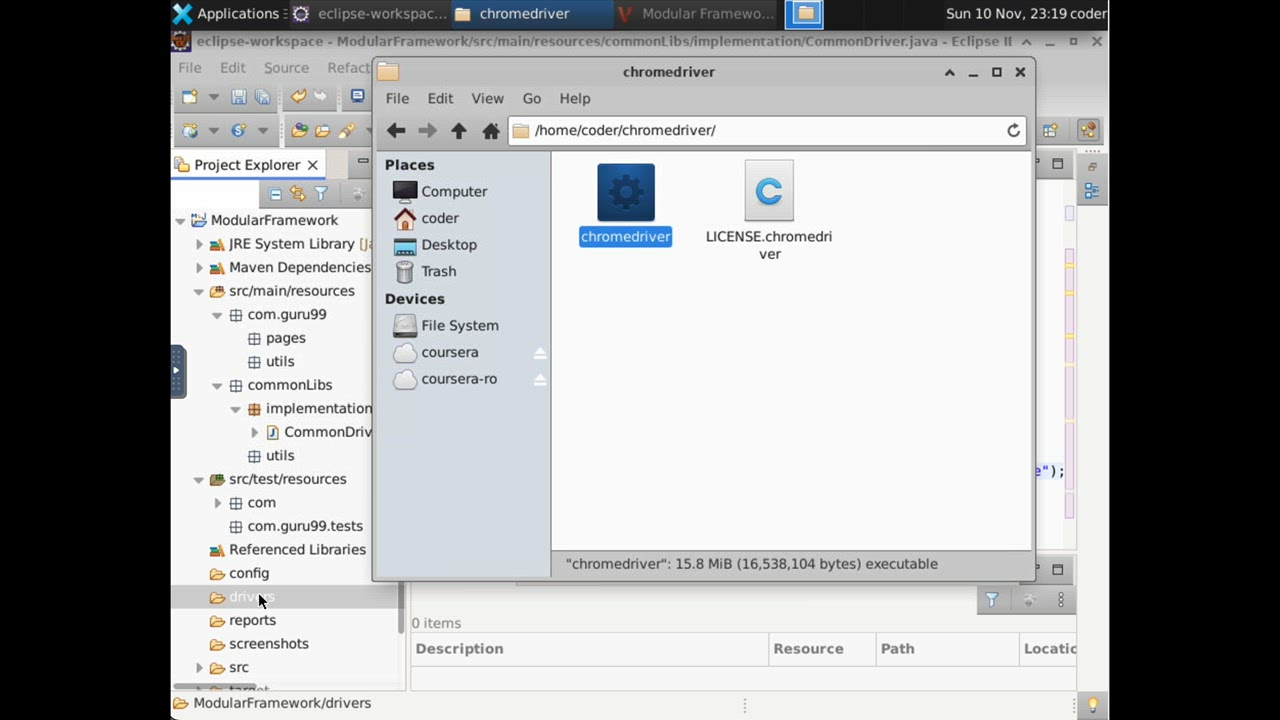Toggle Link with Editor in Project Explorer
The height and width of the screenshot is (720, 1280).
297,194
